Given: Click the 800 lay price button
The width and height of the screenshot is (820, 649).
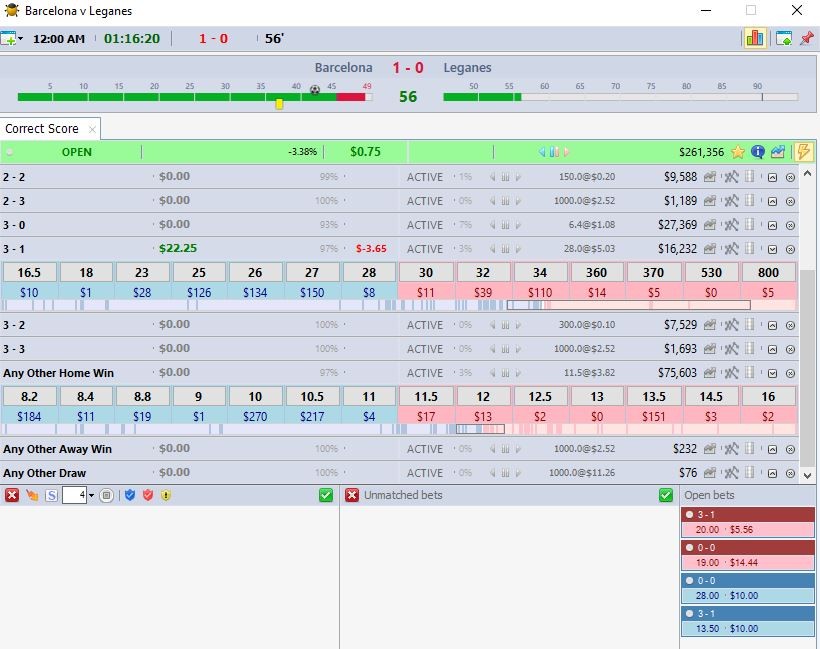Looking at the screenshot, I should click(x=768, y=272).
